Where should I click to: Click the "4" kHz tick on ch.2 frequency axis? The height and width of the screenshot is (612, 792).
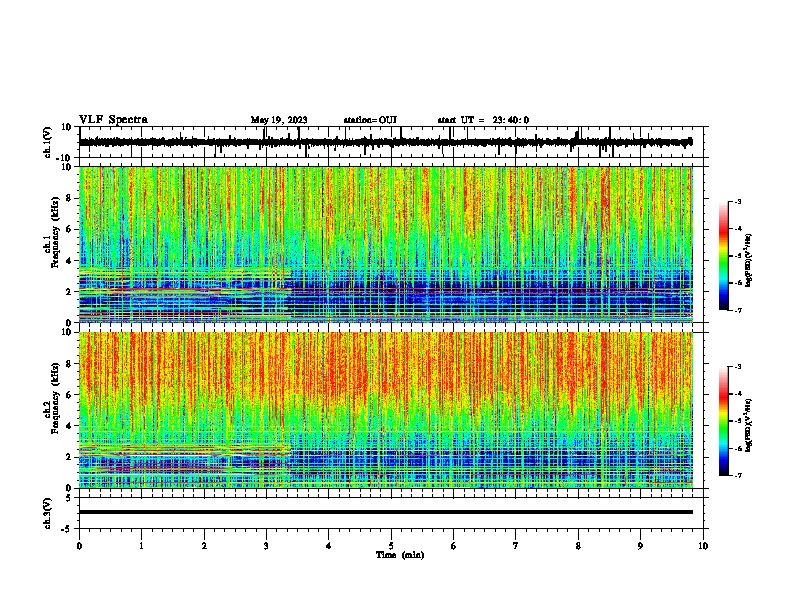[70, 426]
